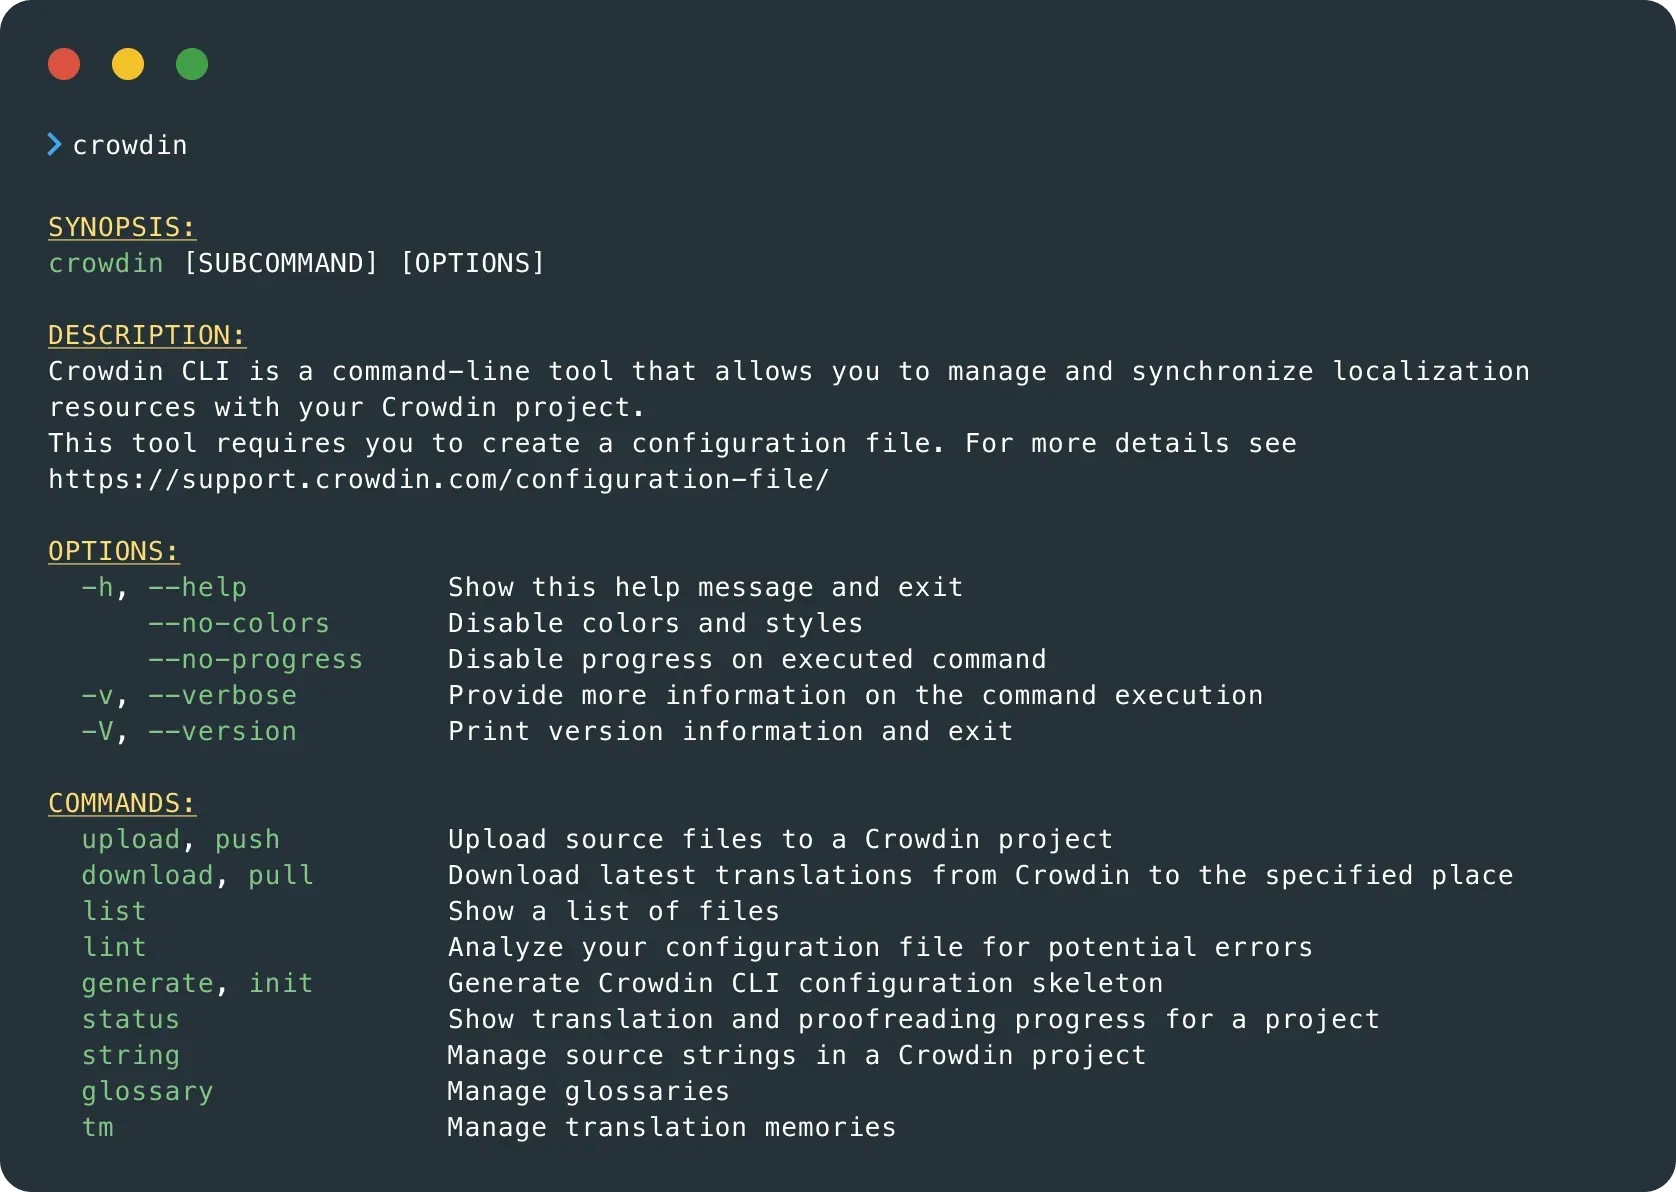Open the crowdin configuration-file support link
Viewport: 1676px width, 1192px height.
[438, 479]
